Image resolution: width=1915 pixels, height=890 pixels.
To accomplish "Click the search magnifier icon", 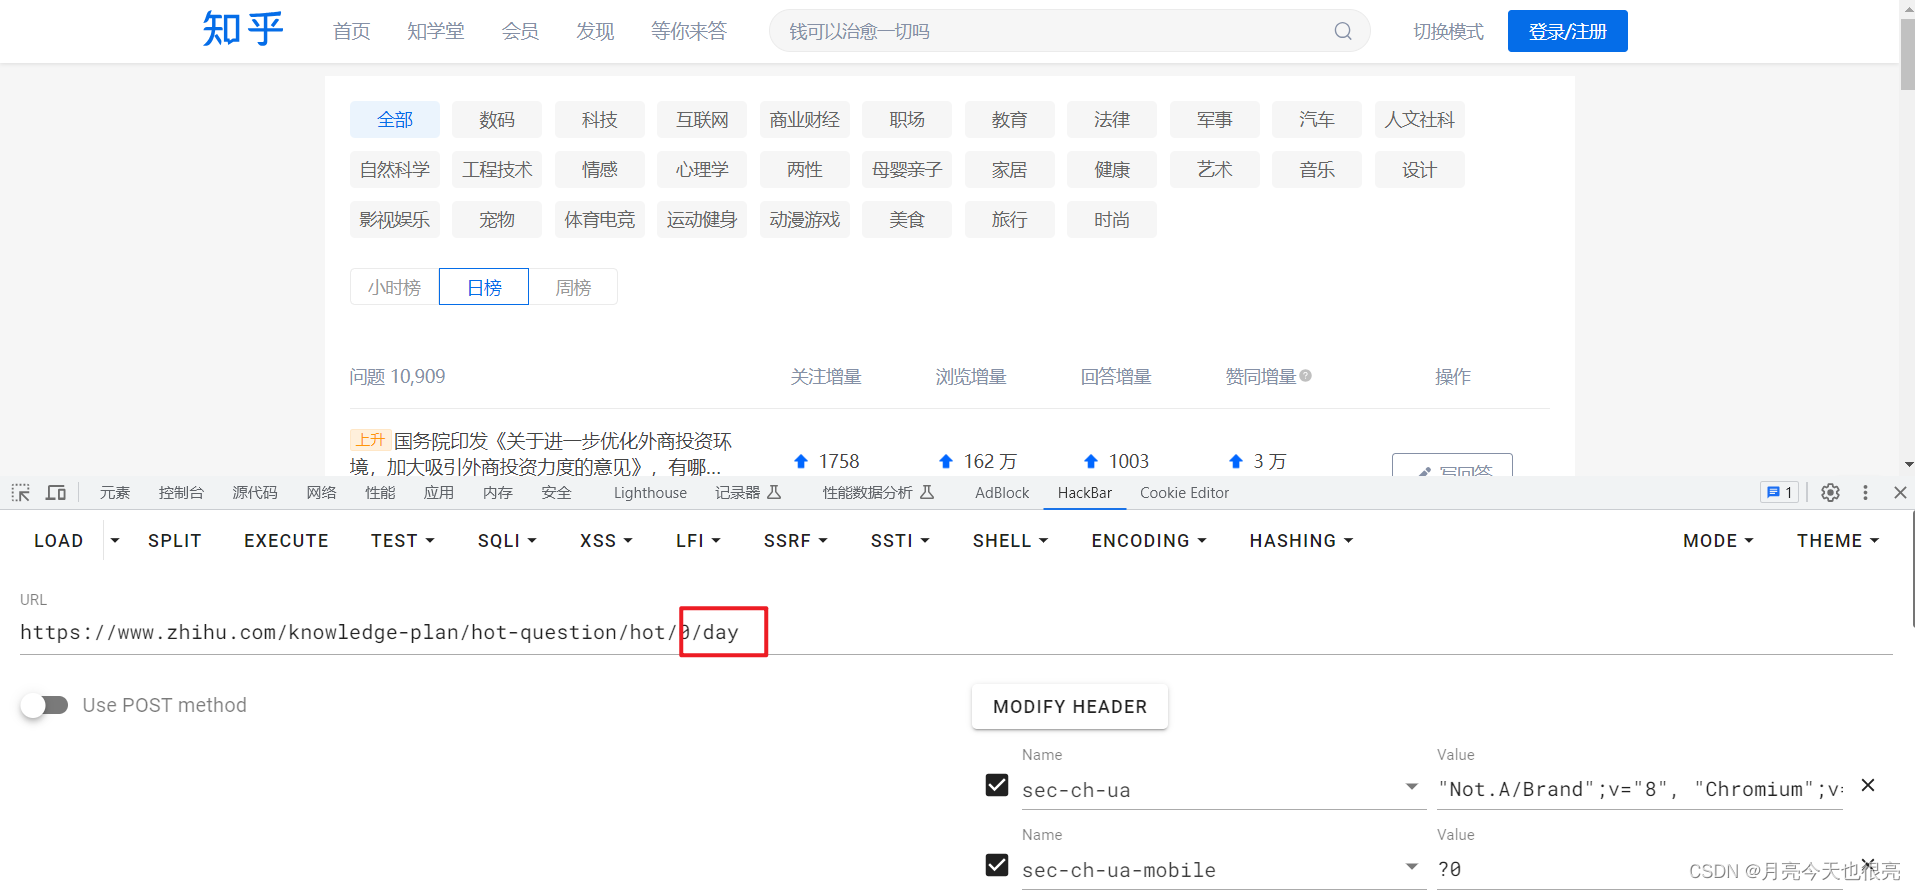I will [x=1343, y=31].
